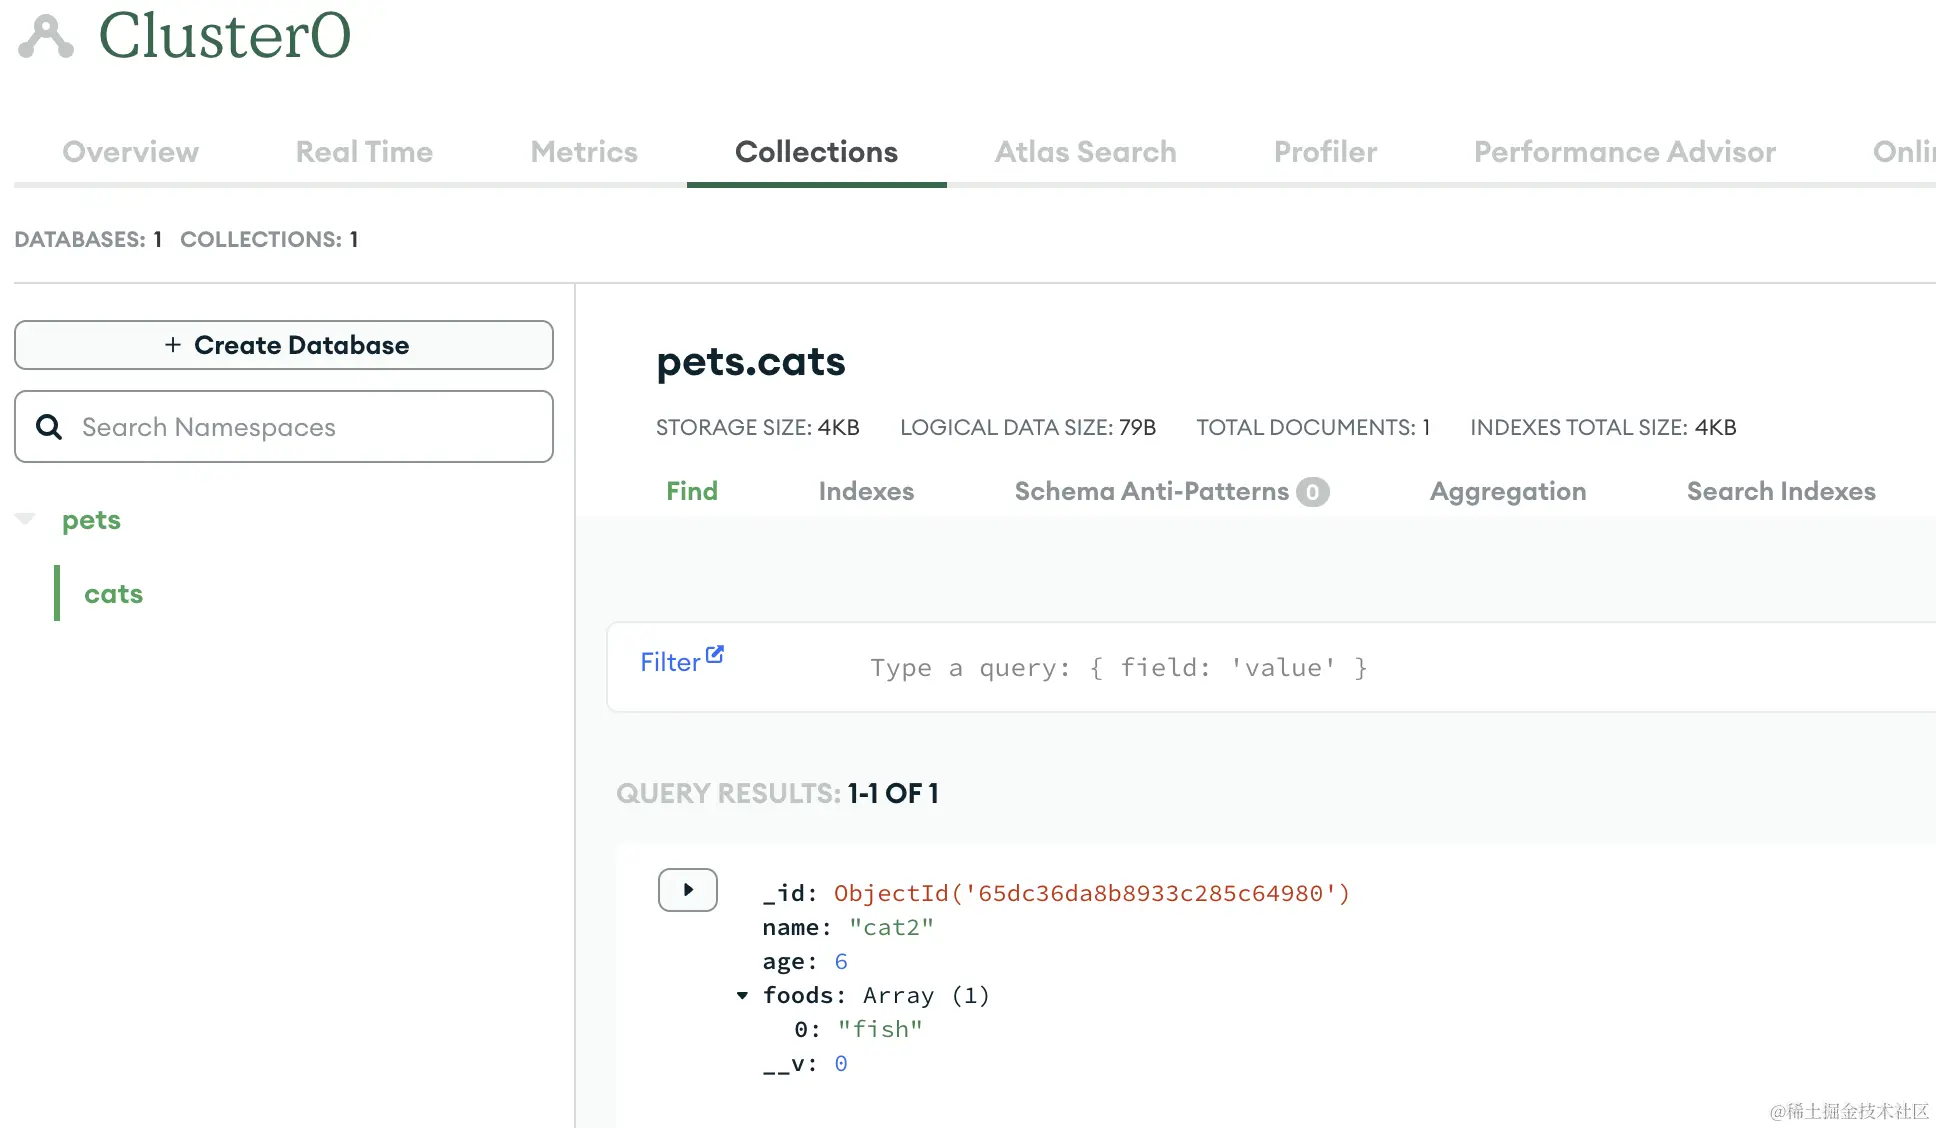Click the external link icon next to Filter

tap(714, 655)
